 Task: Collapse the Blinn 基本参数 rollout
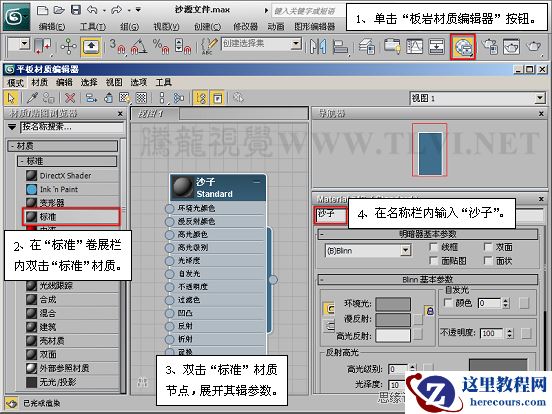point(428,280)
